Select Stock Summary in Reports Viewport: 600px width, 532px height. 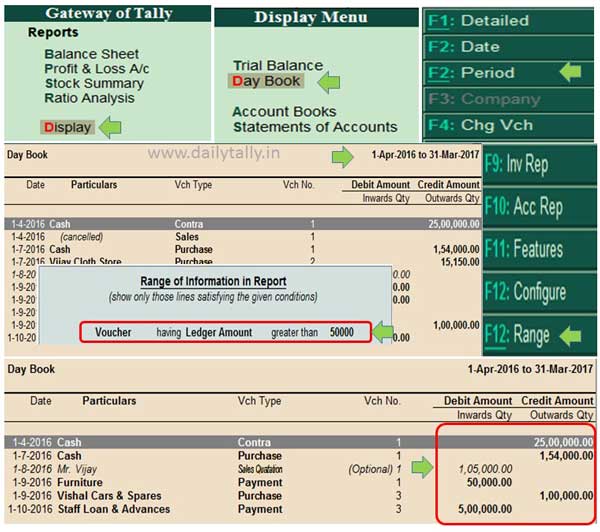[x=94, y=83]
